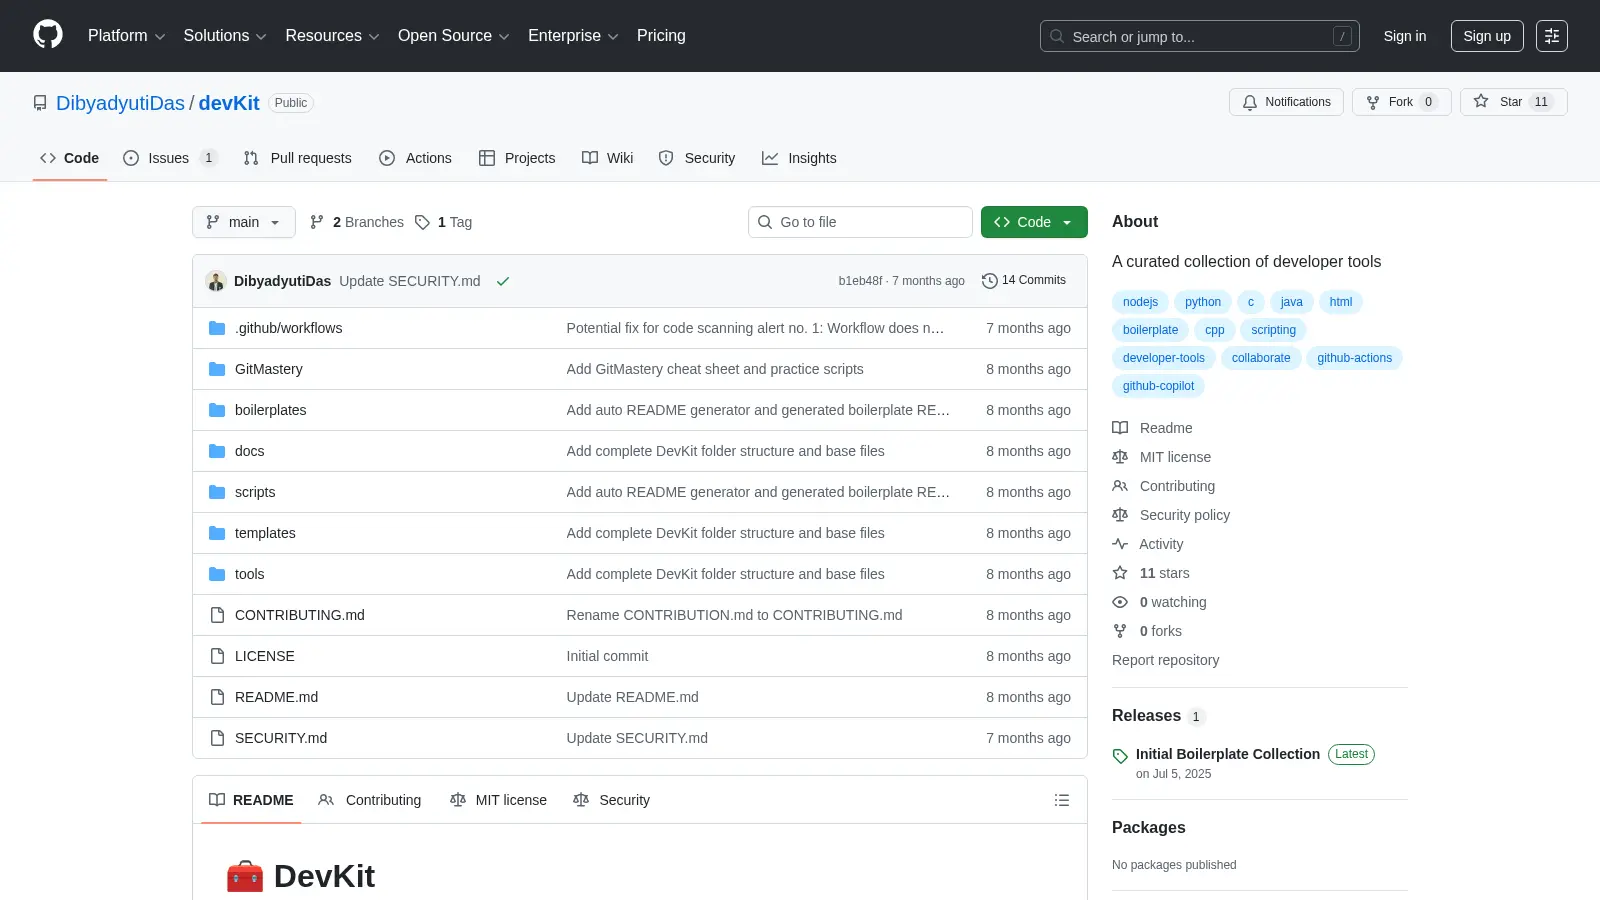Click the star icon to star the repo
This screenshot has width=1600, height=900.
(1481, 101)
